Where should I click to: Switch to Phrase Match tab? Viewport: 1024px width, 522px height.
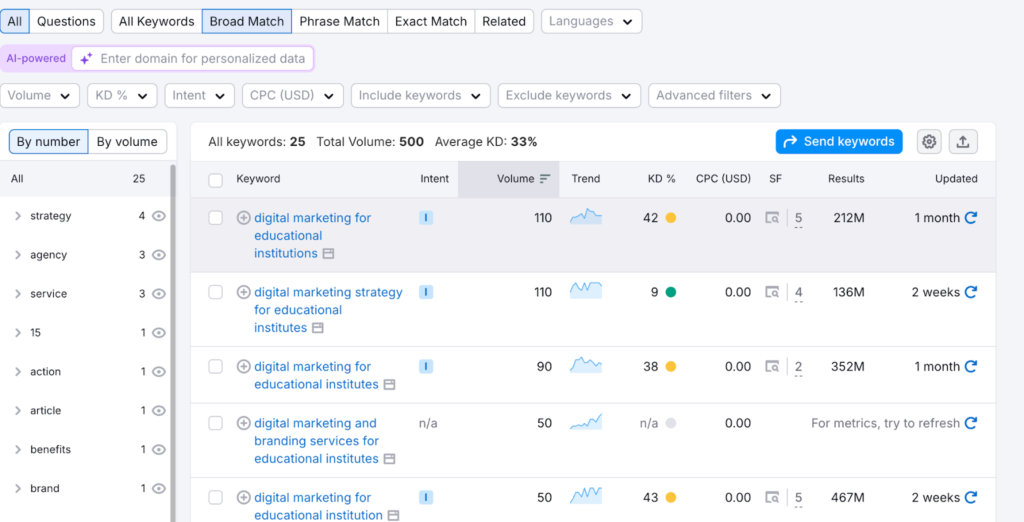point(339,21)
